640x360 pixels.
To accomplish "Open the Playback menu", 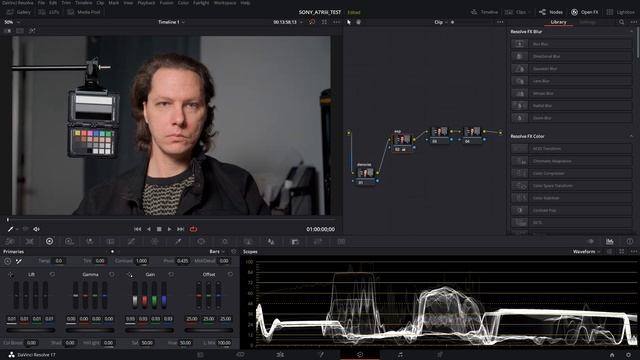I will pos(146,3).
